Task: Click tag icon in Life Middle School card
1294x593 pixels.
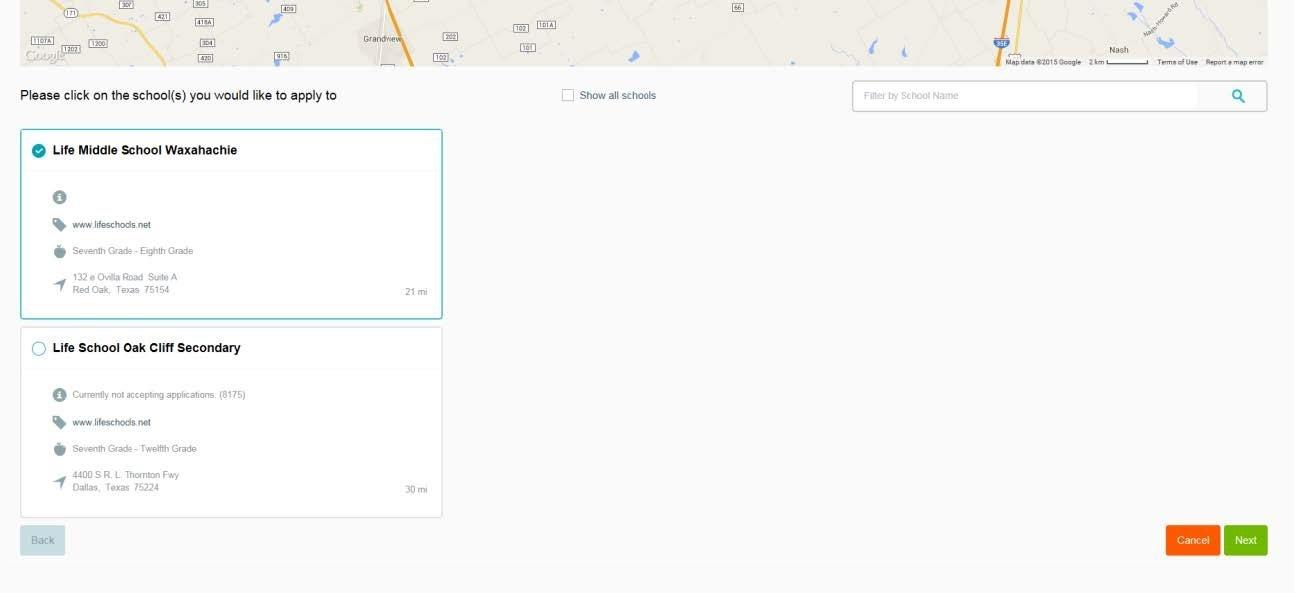Action: (x=59, y=225)
